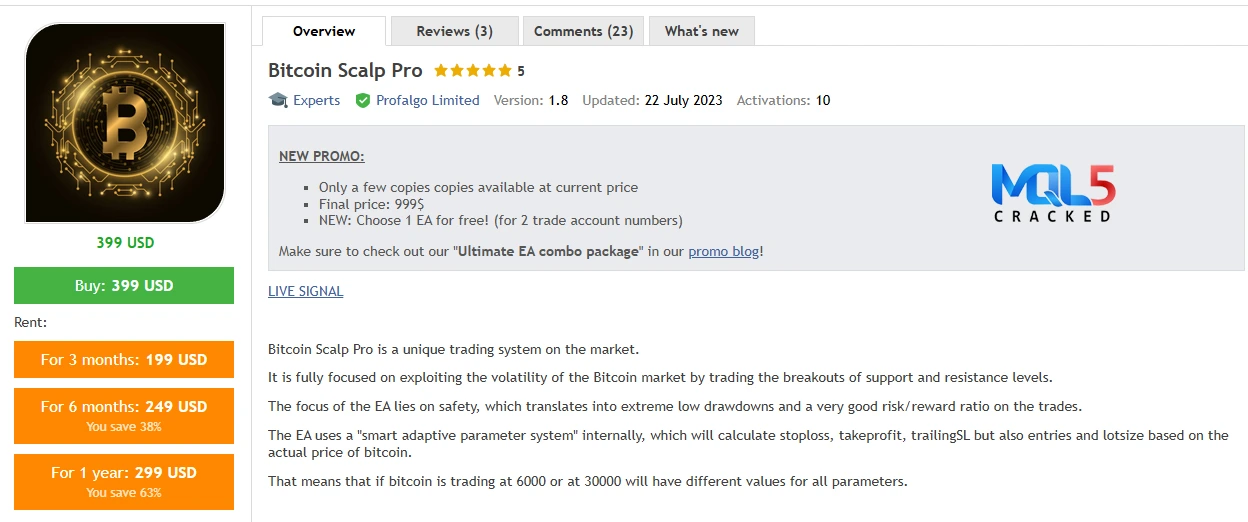1248x522 pixels.
Task: Open the Comments (23) tab
Action: 584,31
